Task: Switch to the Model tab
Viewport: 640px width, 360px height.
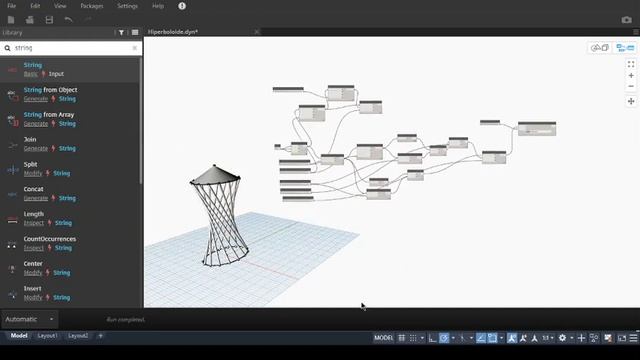Action: click(19, 336)
